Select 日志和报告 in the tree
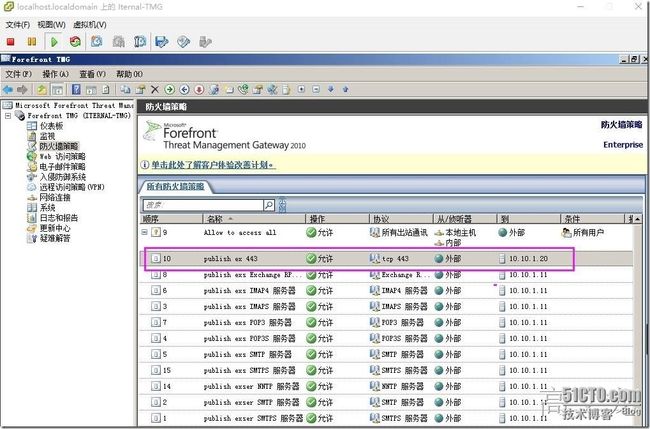The width and height of the screenshot is (650, 429). [x=59, y=218]
